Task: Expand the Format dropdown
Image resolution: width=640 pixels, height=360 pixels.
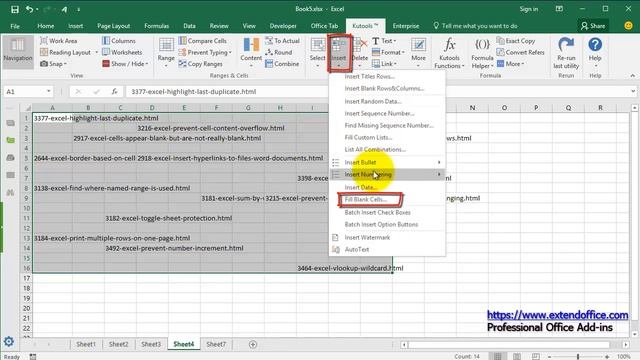Action: 403,52
